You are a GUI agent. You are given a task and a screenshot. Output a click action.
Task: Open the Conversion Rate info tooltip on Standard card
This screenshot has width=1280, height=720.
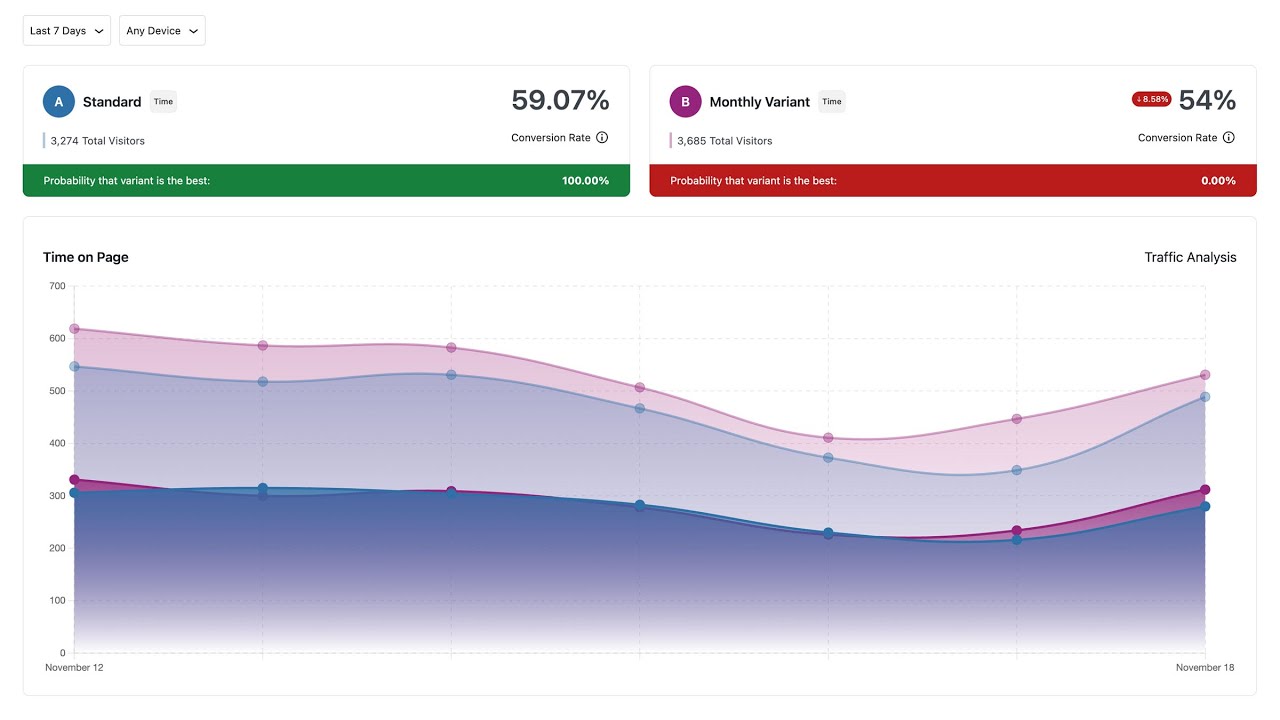pos(602,137)
